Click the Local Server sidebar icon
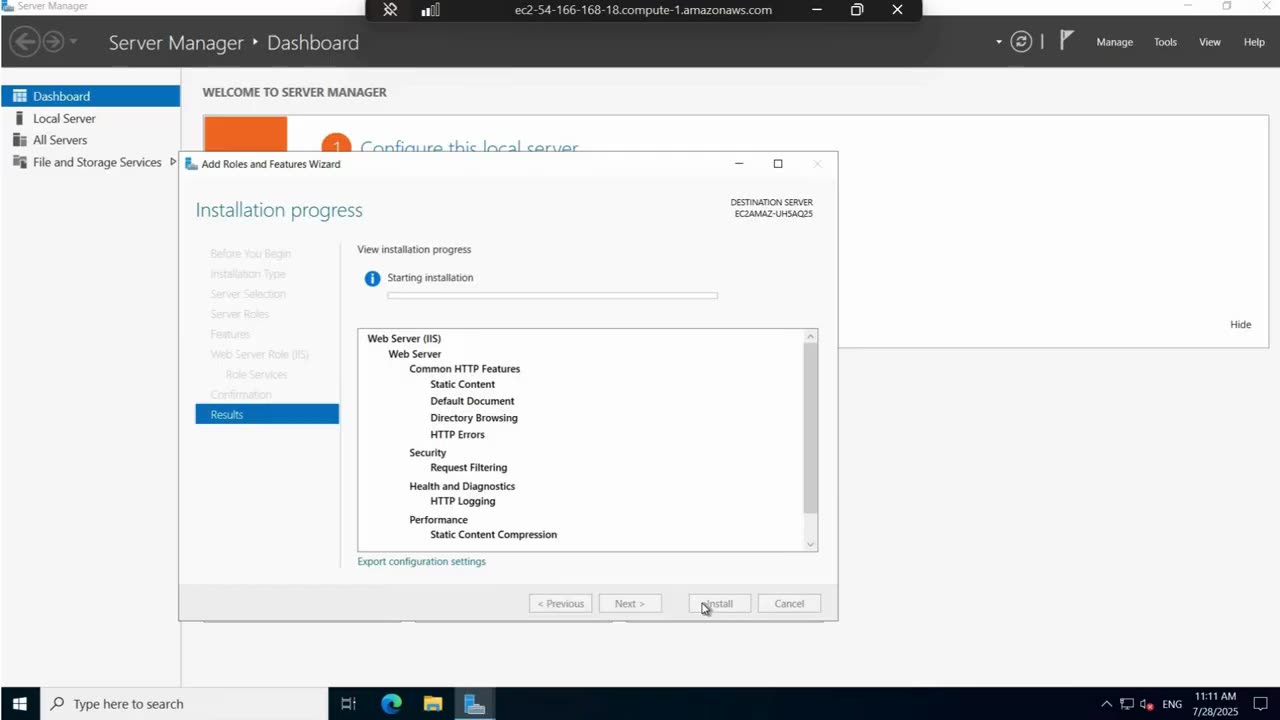 click(x=19, y=118)
